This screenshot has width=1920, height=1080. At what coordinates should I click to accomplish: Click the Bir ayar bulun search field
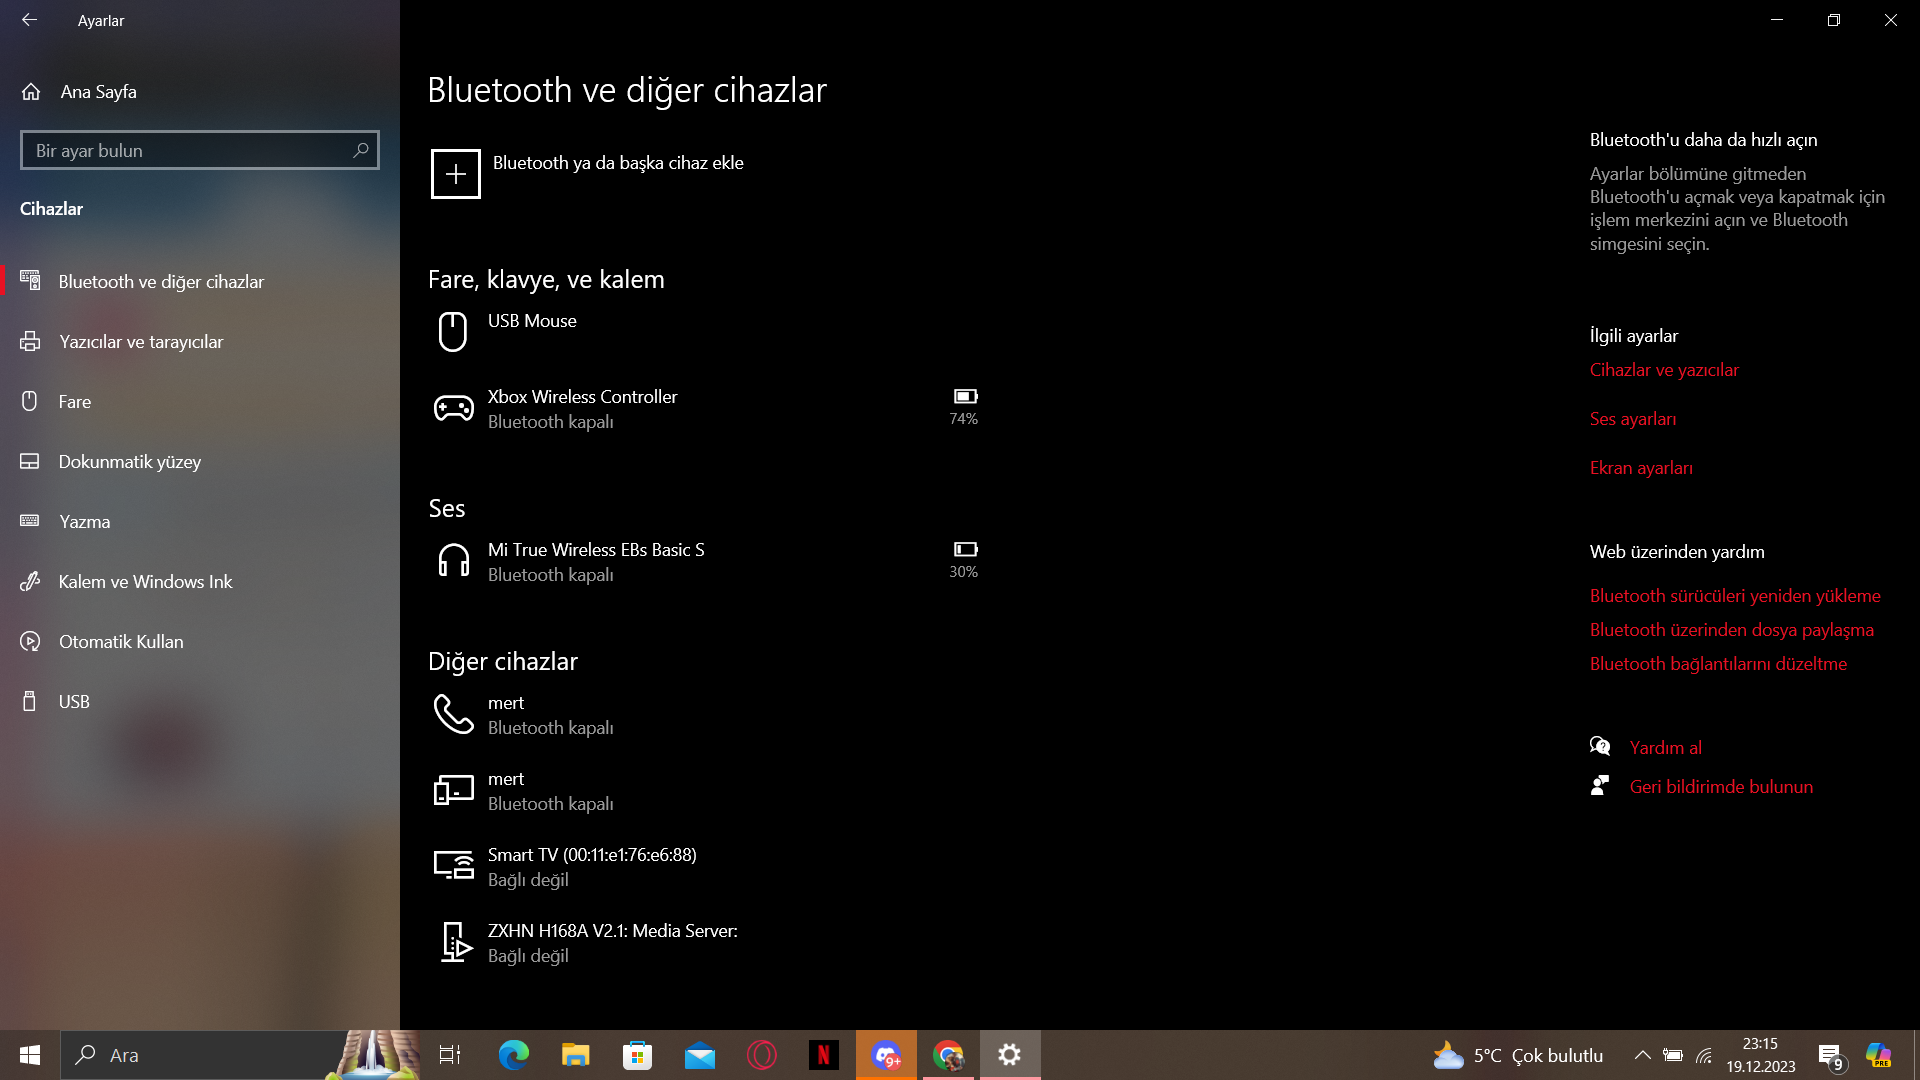pyautogui.click(x=190, y=151)
